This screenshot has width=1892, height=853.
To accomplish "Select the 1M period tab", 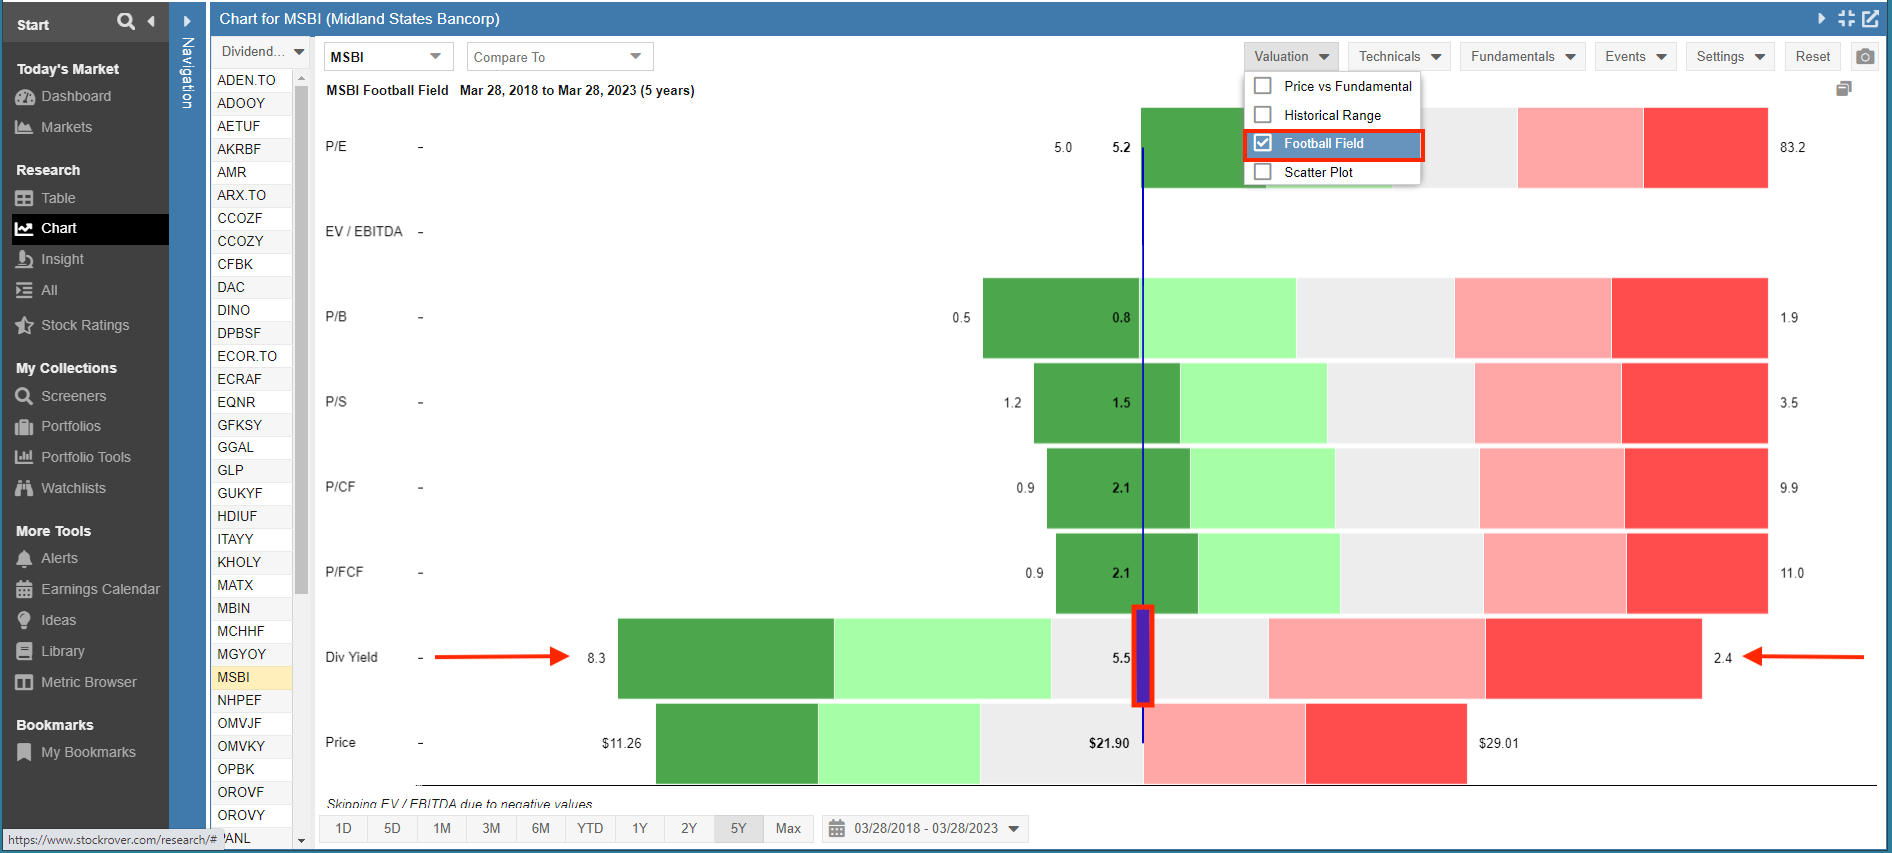I will pos(442,829).
